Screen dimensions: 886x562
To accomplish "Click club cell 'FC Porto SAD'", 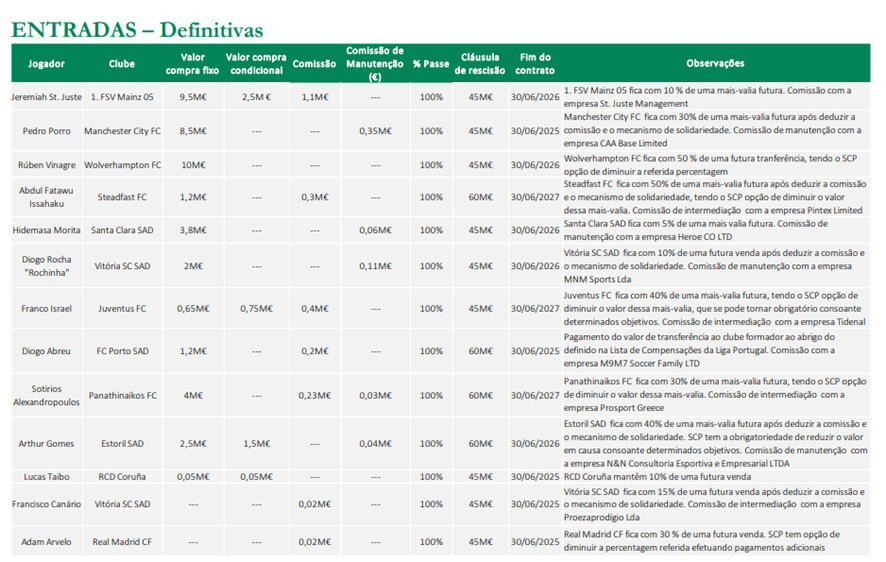I will click(122, 351).
